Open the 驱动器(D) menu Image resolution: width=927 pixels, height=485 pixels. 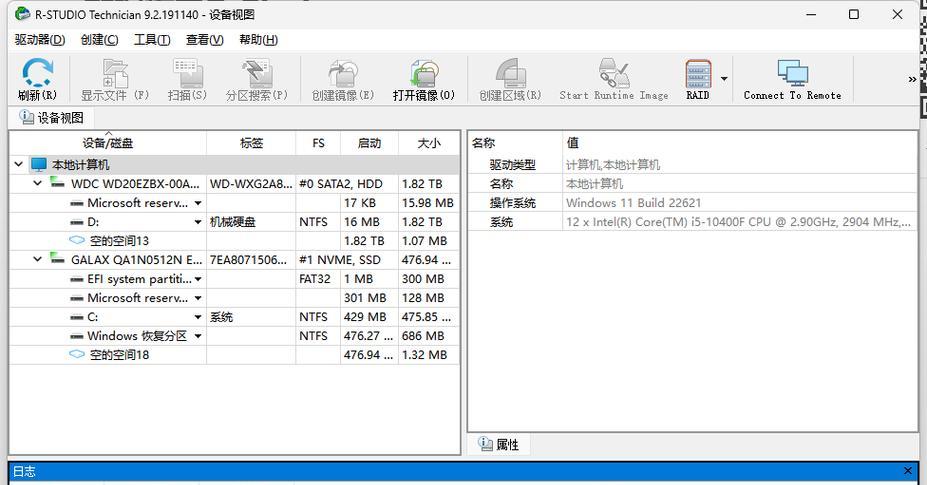pyautogui.click(x=40, y=40)
